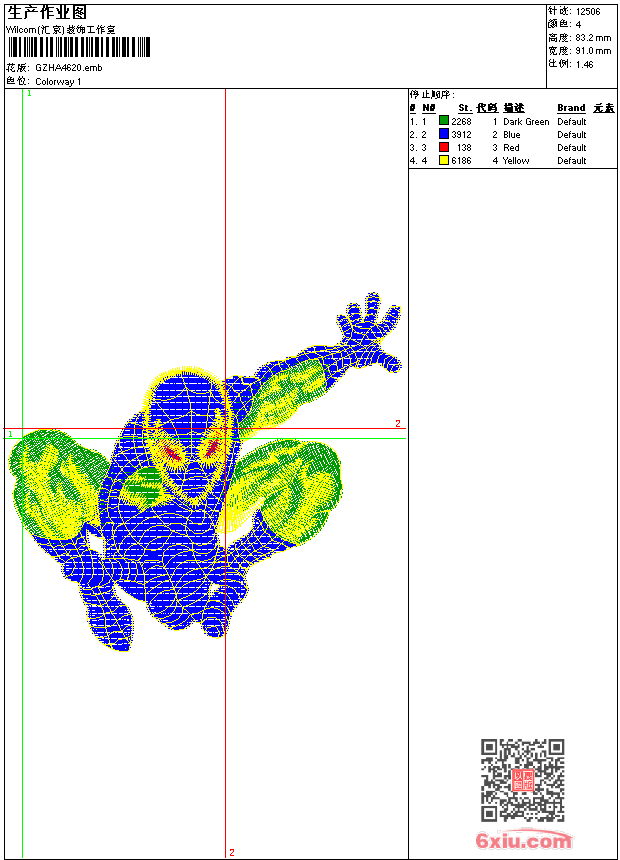The width and height of the screenshot is (620, 860).
Task: Click the stitch count 2268 in row 1
Action: [461, 121]
